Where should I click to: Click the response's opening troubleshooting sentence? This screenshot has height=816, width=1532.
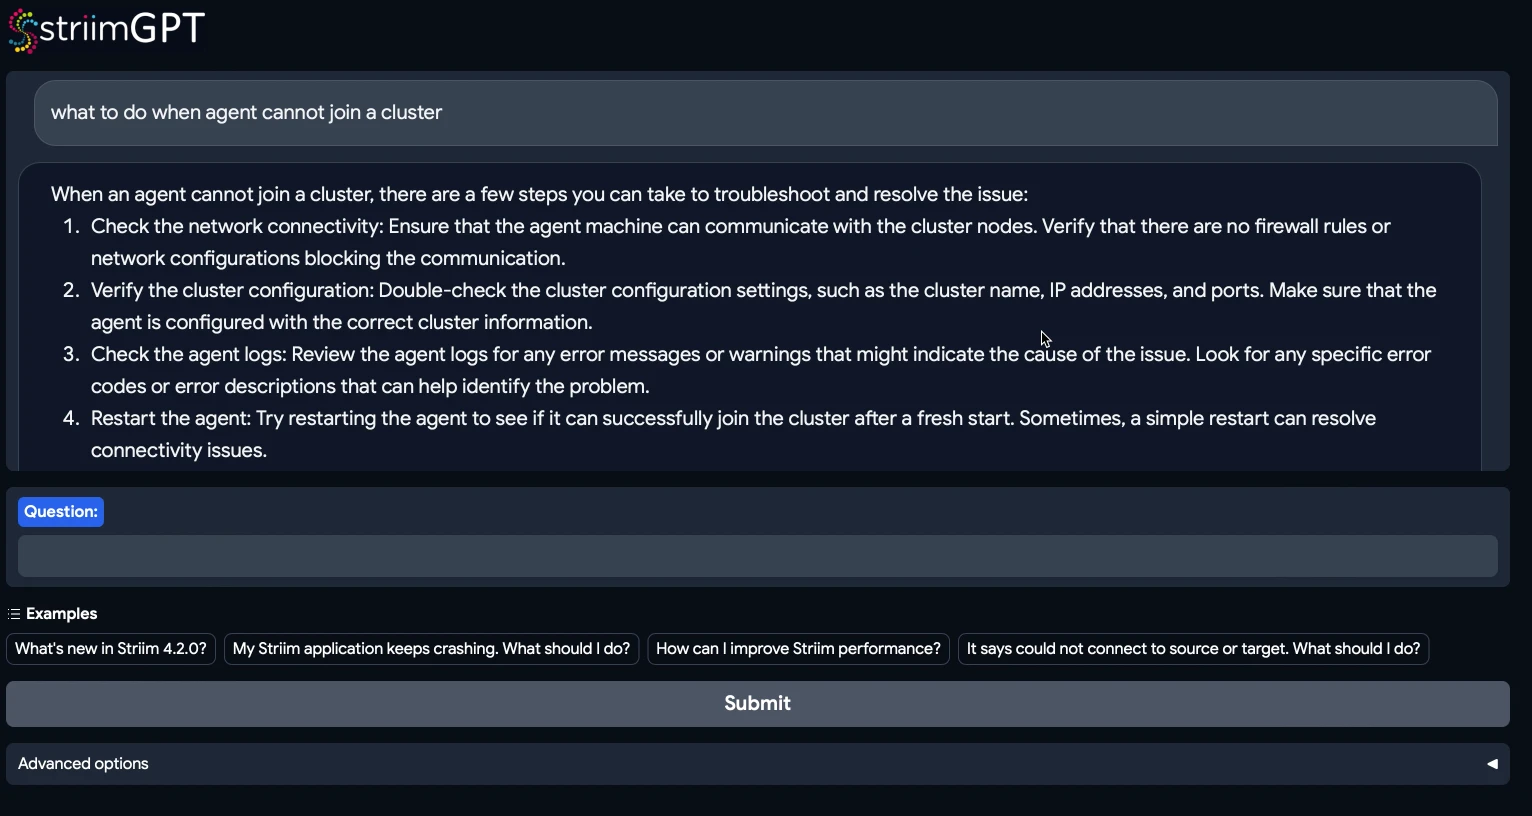pos(539,195)
